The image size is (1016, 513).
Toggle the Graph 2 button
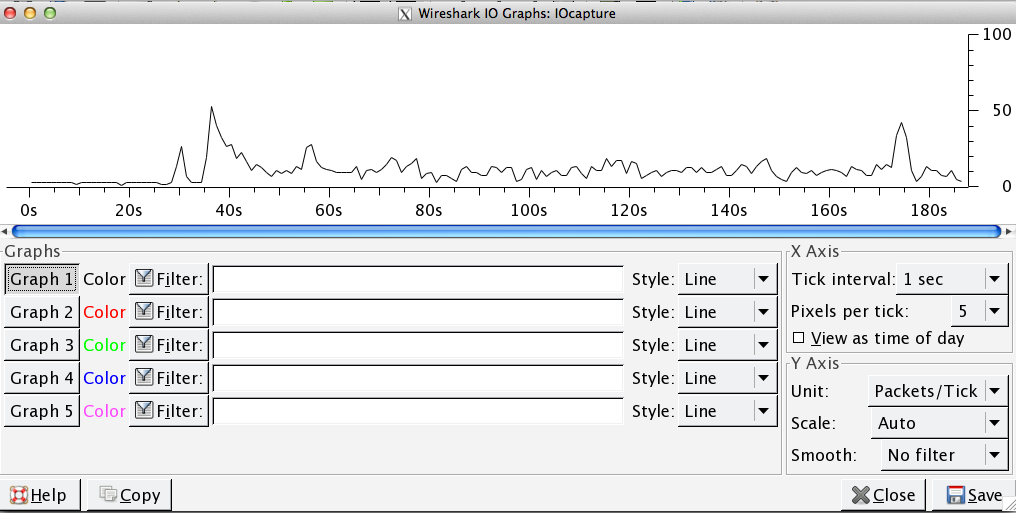tap(42, 312)
